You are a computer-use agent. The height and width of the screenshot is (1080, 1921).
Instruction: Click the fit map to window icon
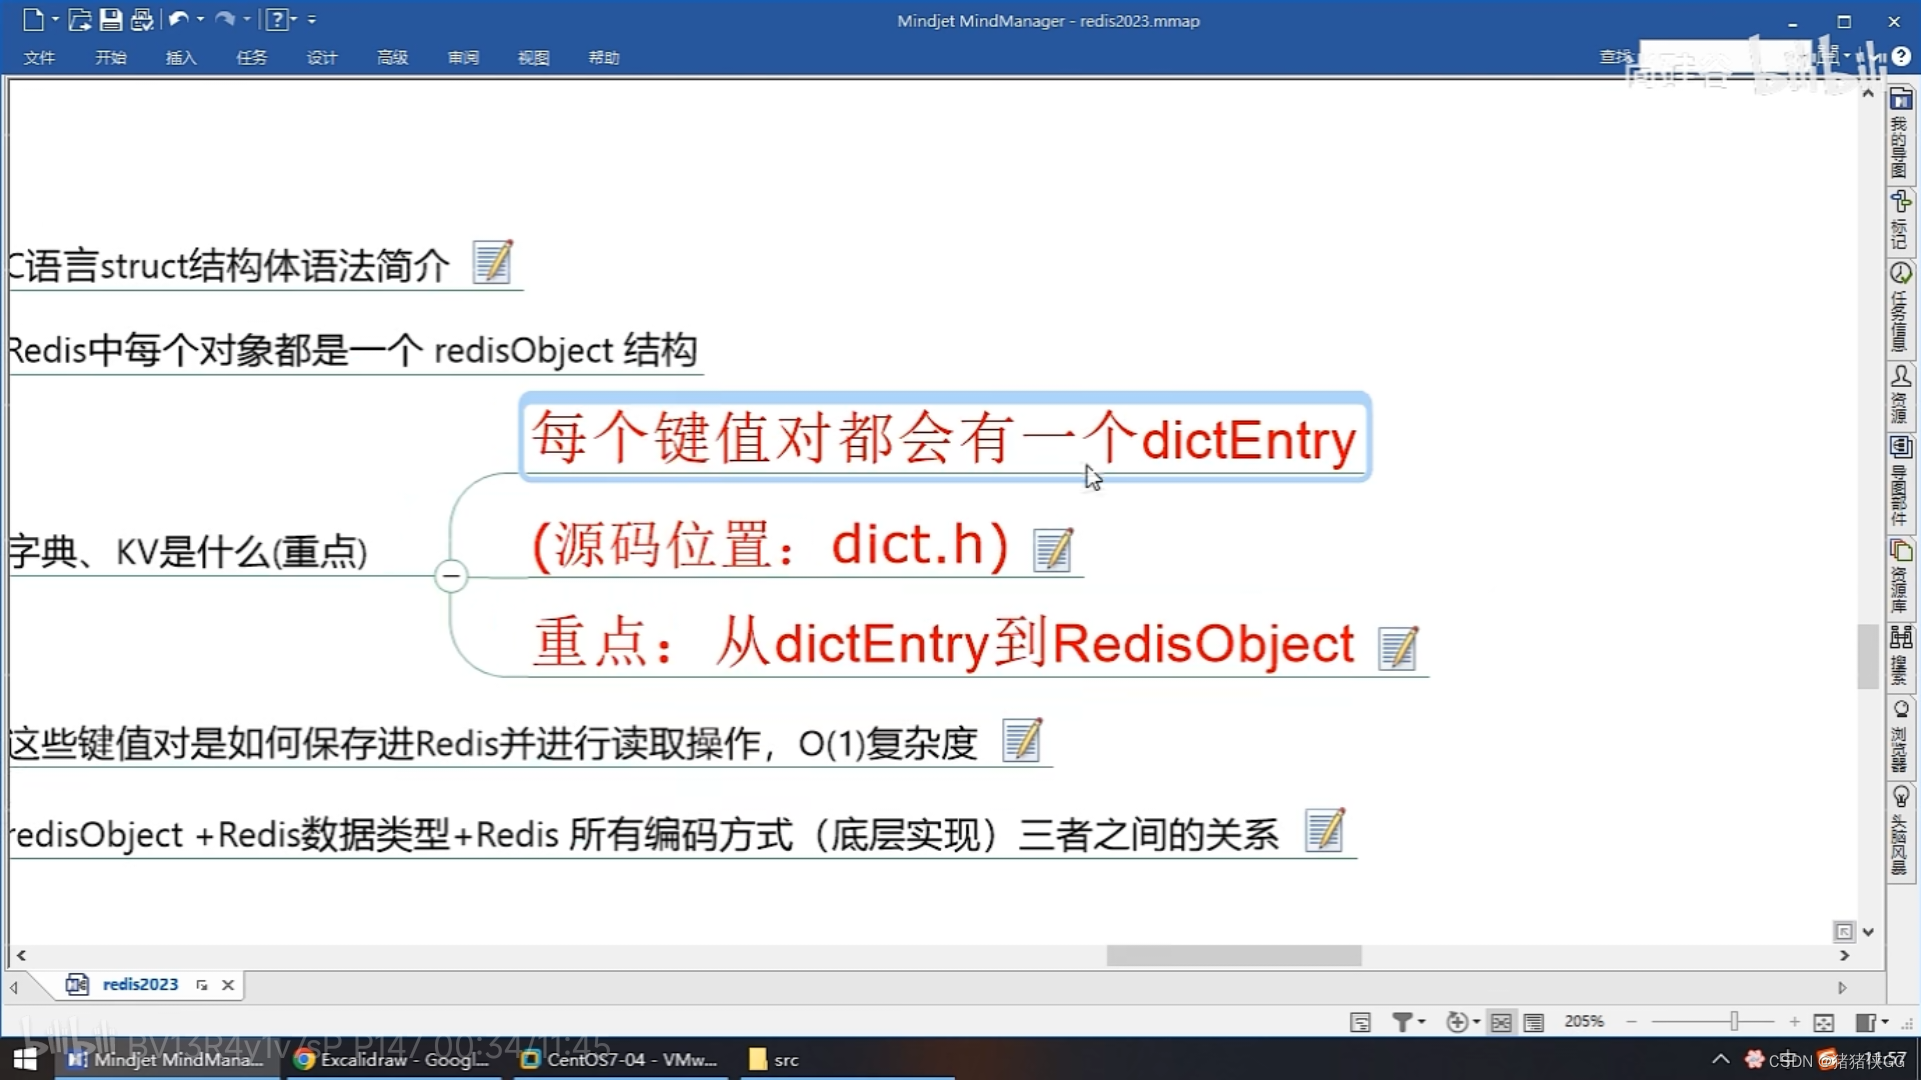click(x=1823, y=1021)
